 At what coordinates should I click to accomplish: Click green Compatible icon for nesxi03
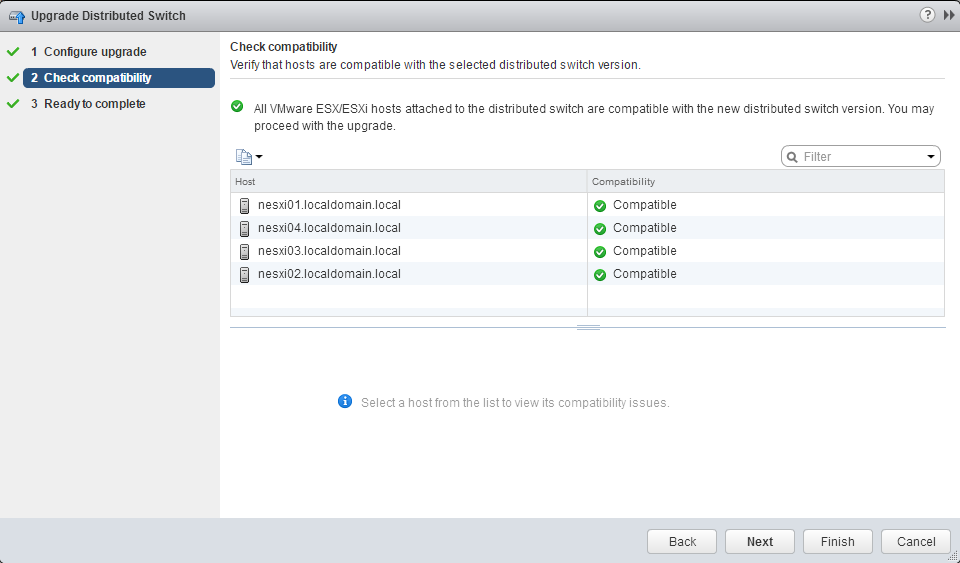click(x=600, y=252)
